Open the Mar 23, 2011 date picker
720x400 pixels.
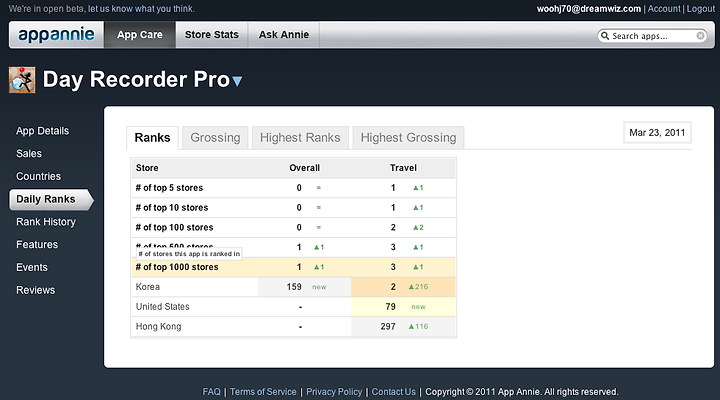(x=657, y=133)
